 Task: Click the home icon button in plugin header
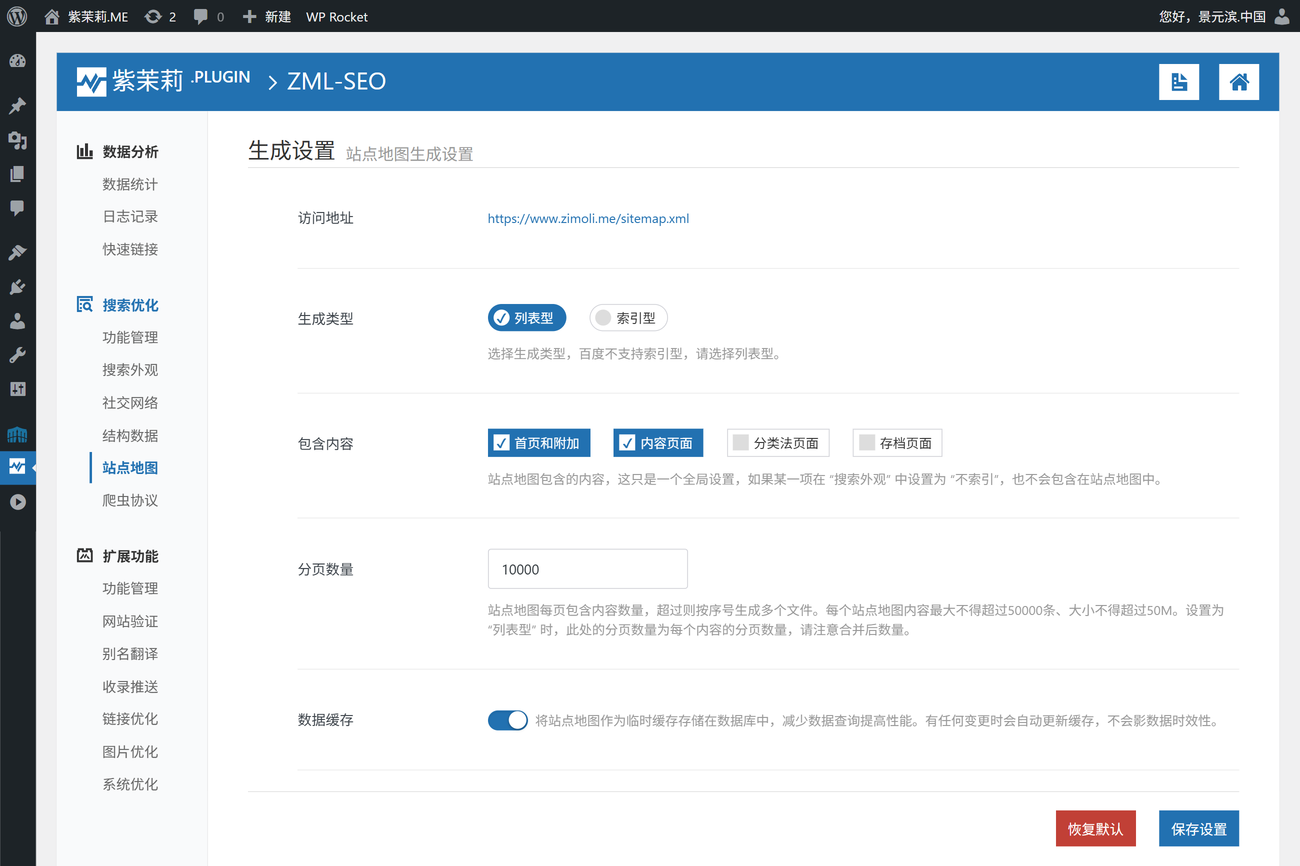click(1239, 82)
